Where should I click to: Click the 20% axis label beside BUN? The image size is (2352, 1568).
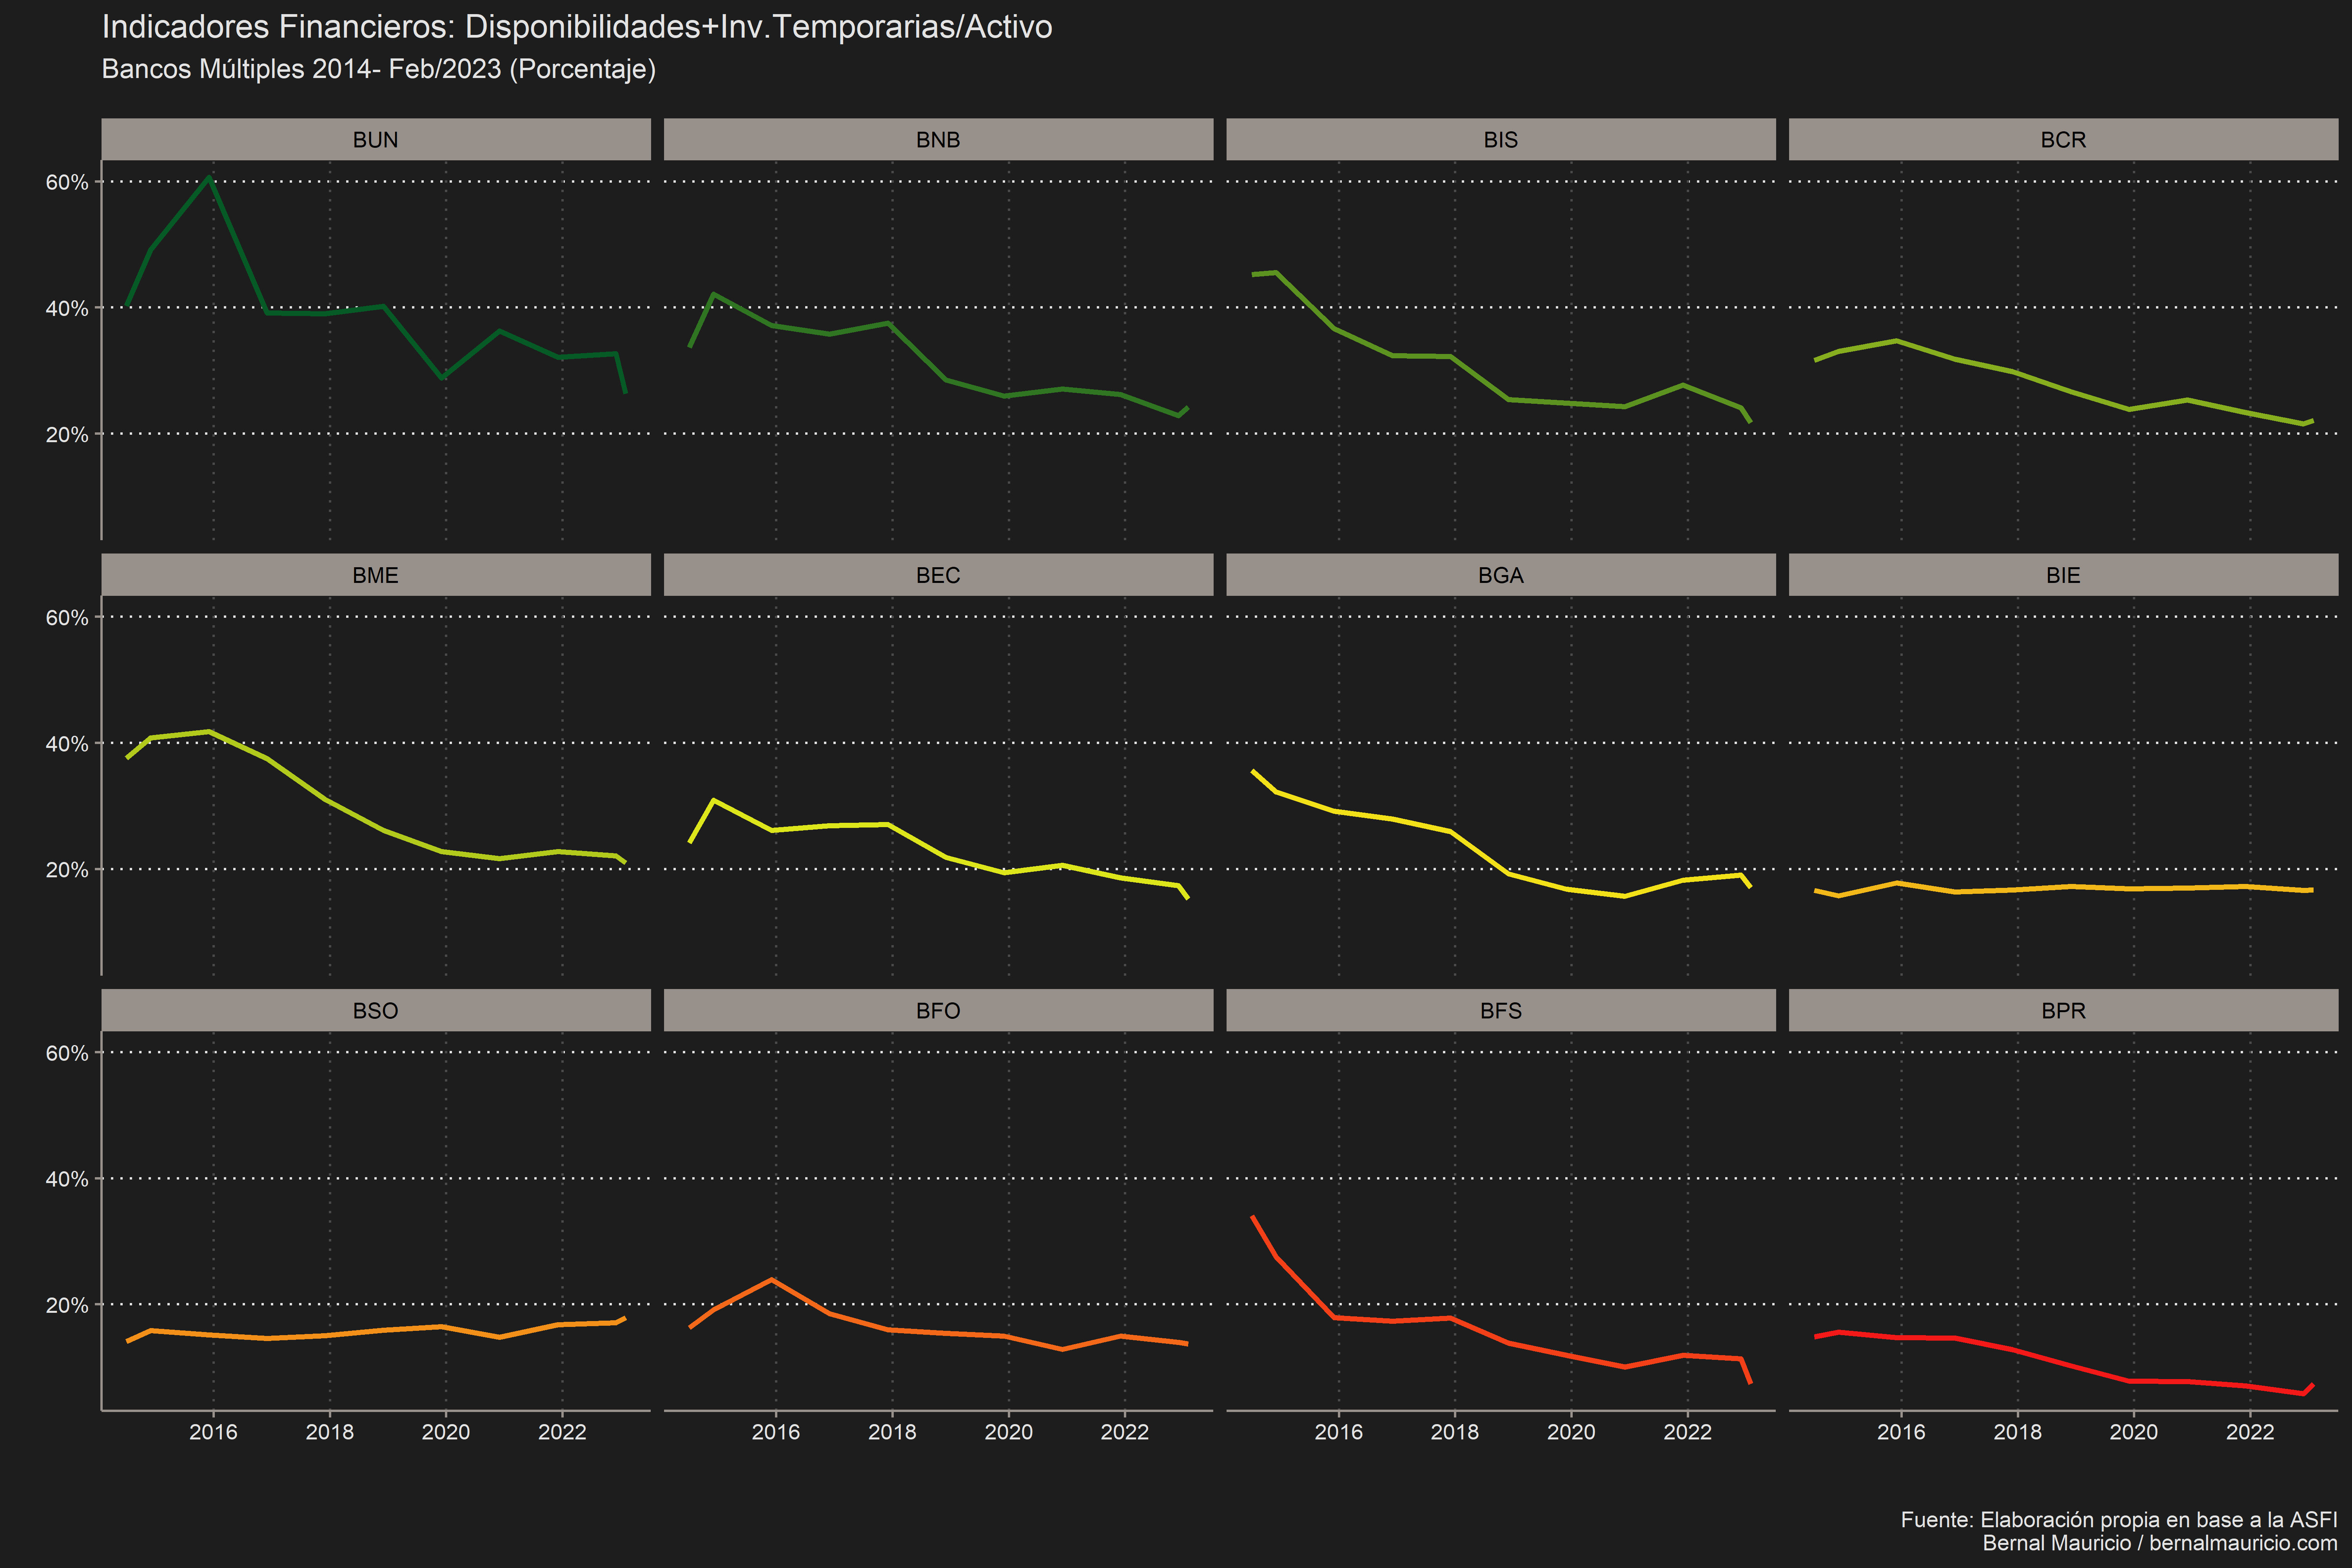coord(67,434)
